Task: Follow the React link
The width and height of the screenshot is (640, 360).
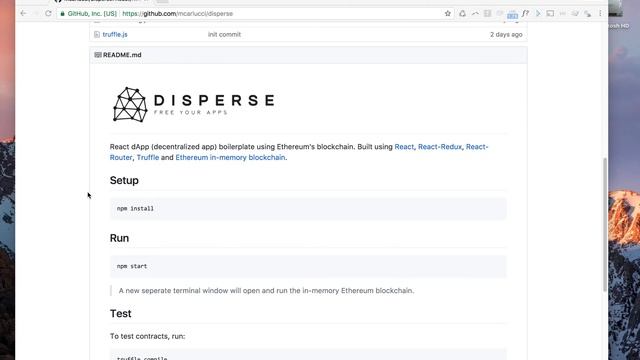Action: (404, 147)
